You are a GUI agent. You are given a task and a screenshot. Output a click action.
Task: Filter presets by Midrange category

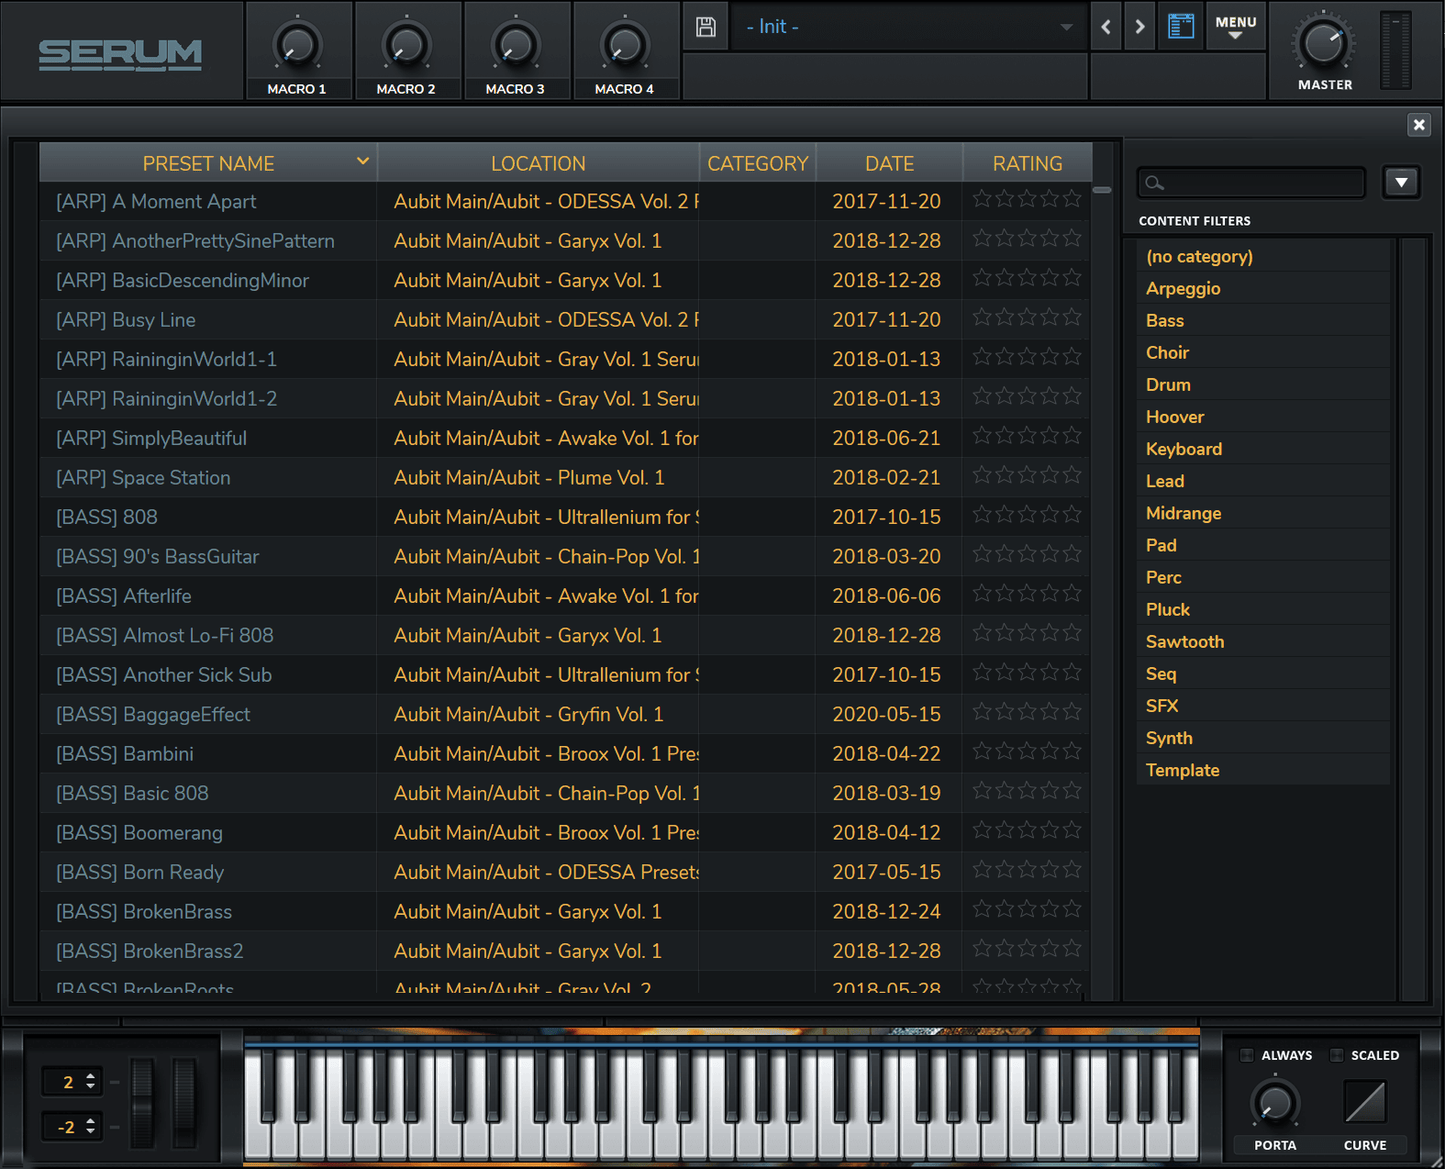click(1264, 513)
